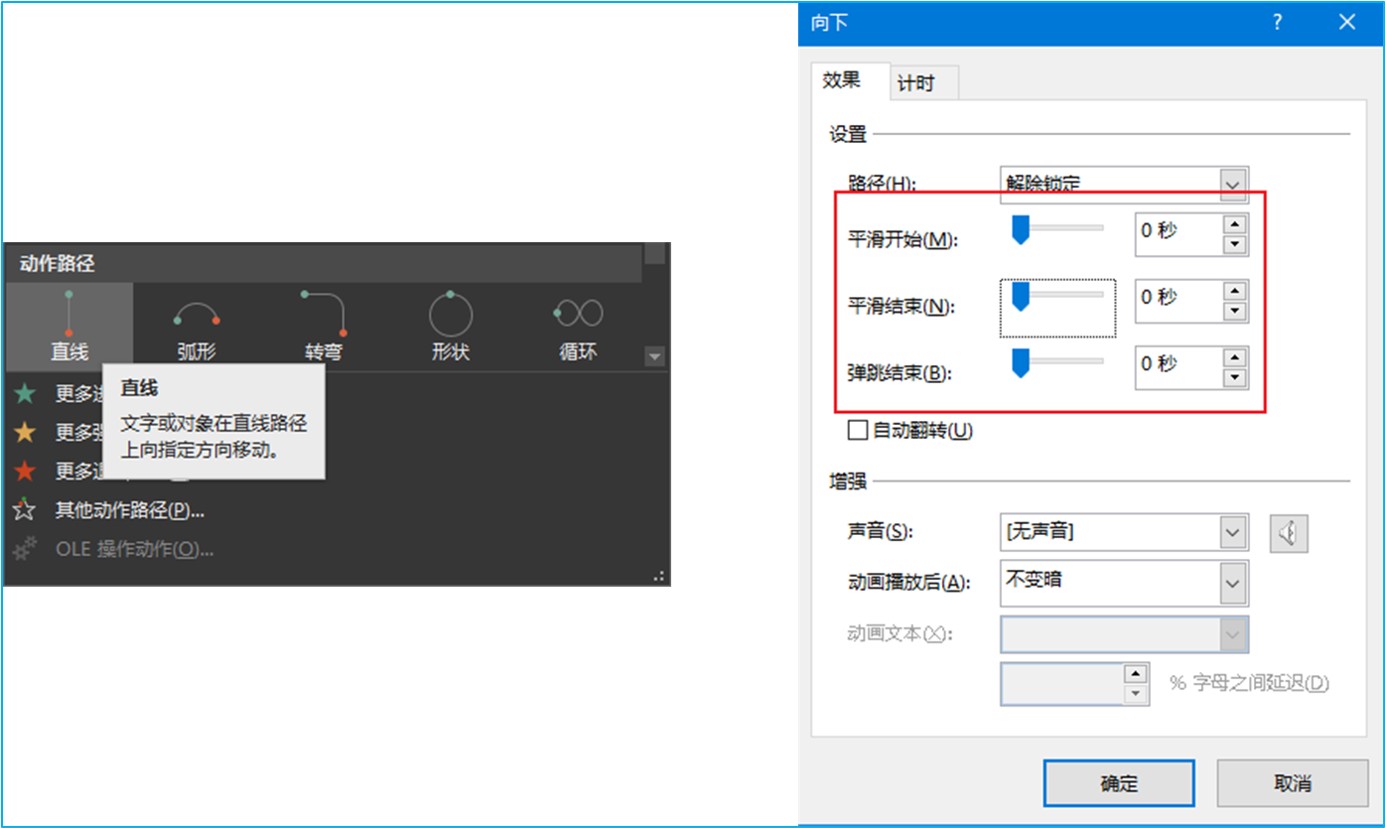Click the green star next to 更多进入效果

25,393
